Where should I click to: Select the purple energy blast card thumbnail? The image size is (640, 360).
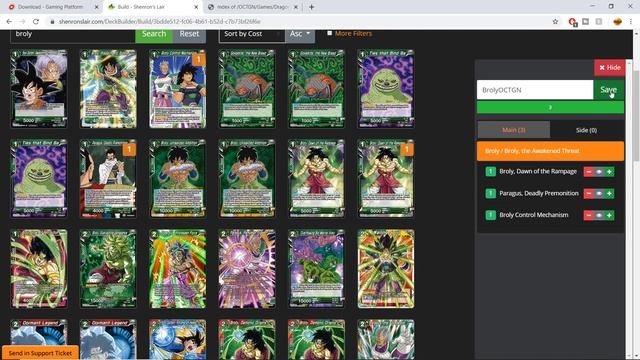coord(247,269)
